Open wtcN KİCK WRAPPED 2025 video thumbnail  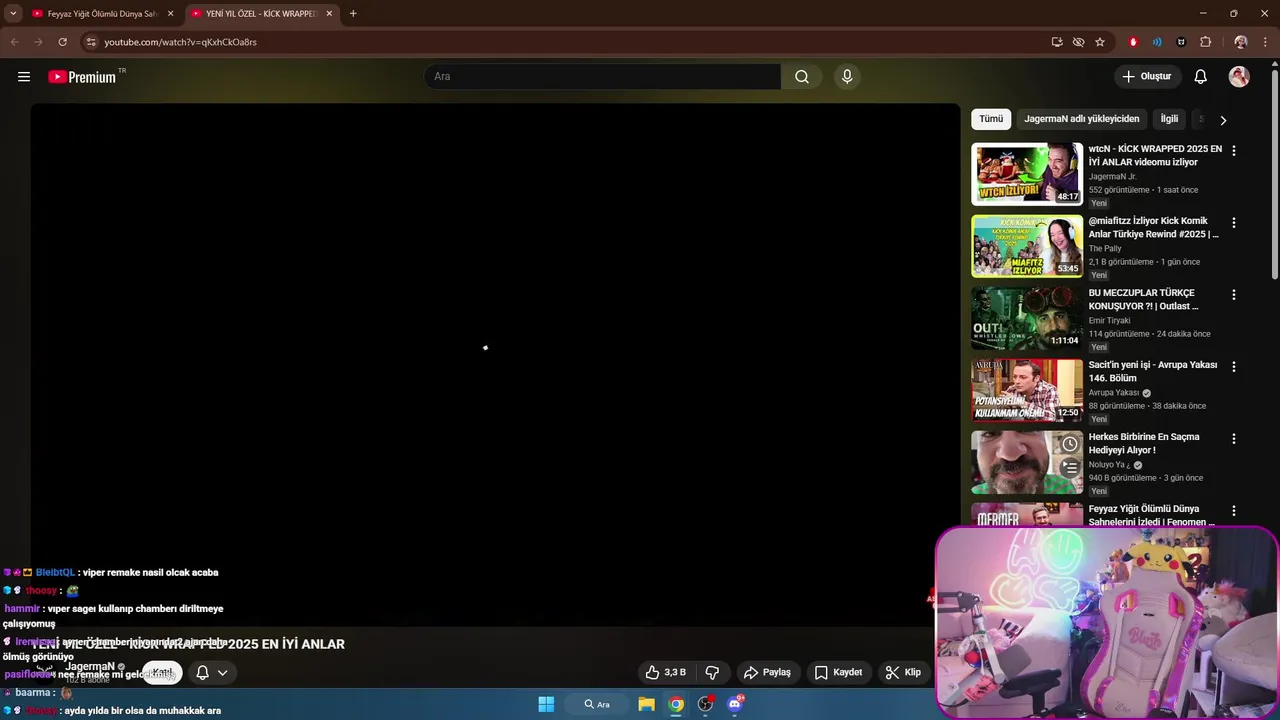[x=1027, y=174]
